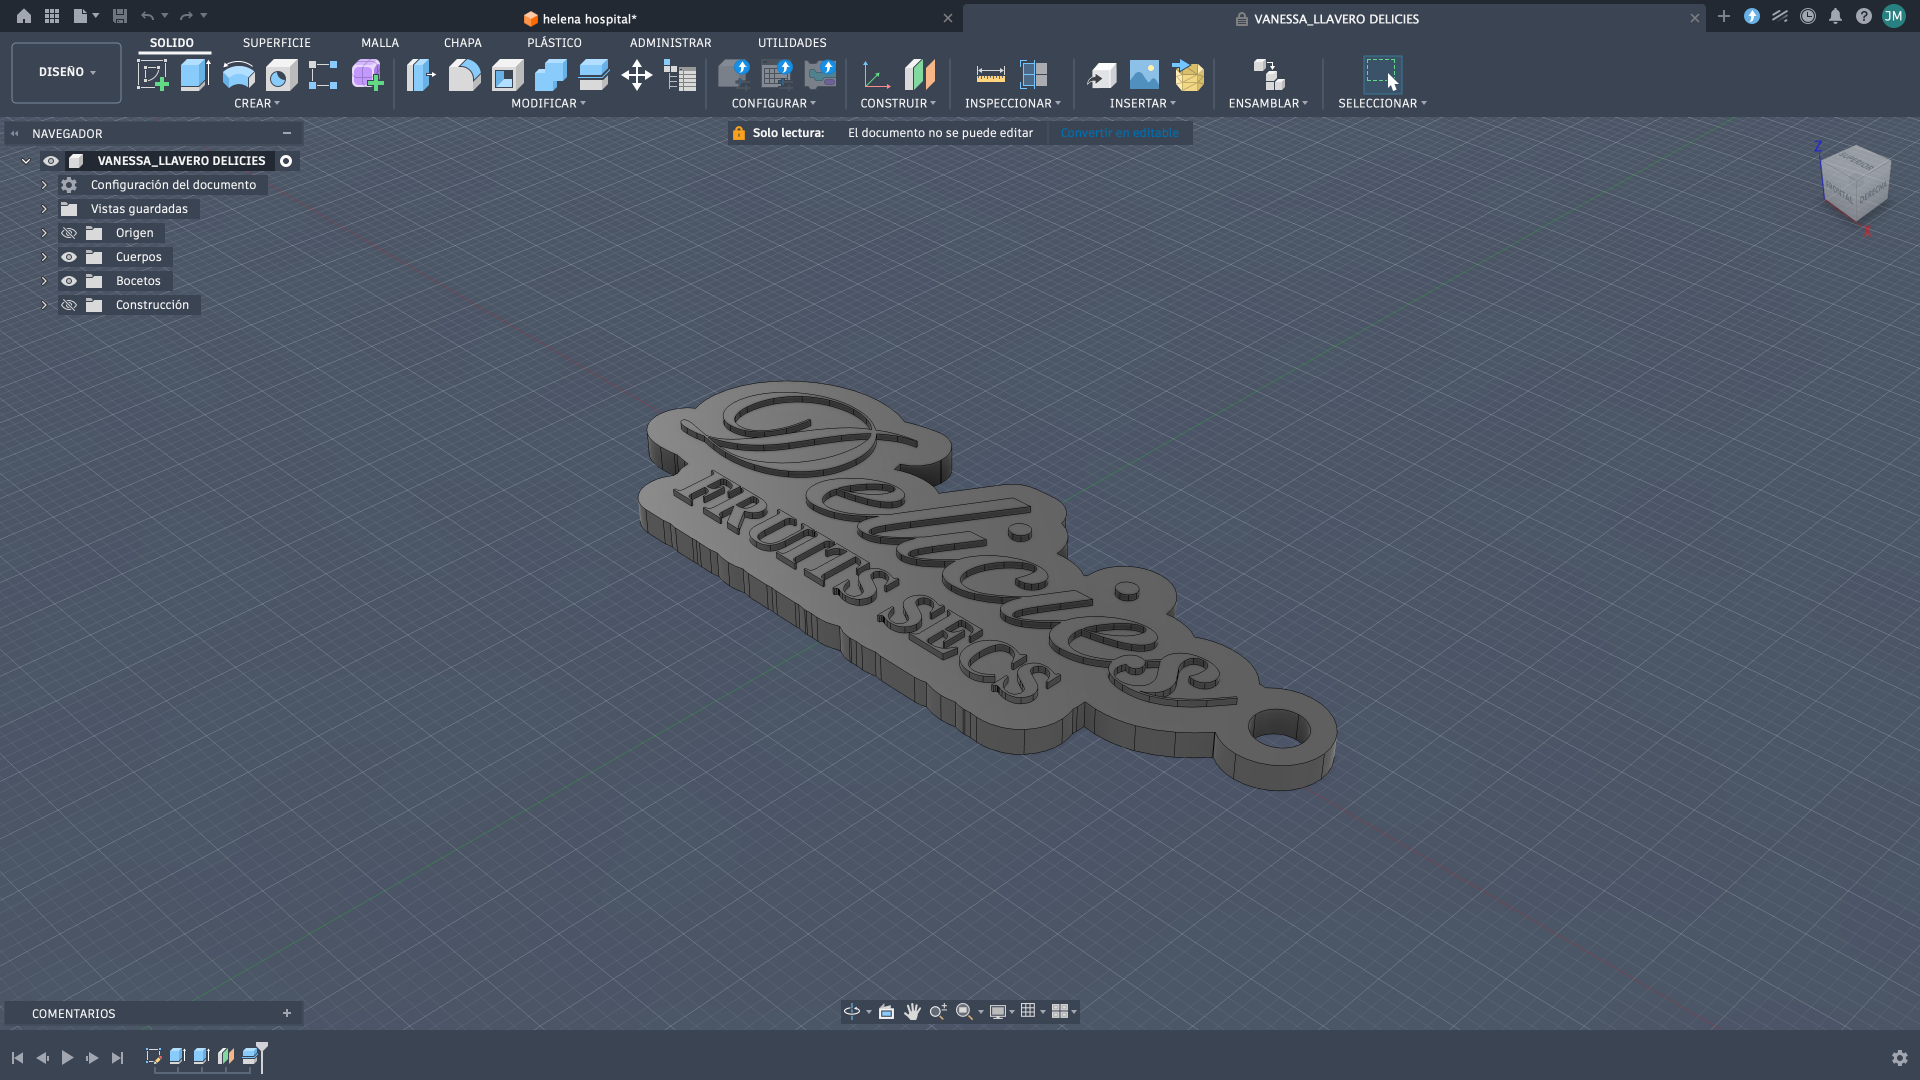Click Convertir en editable link

pos(1119,133)
